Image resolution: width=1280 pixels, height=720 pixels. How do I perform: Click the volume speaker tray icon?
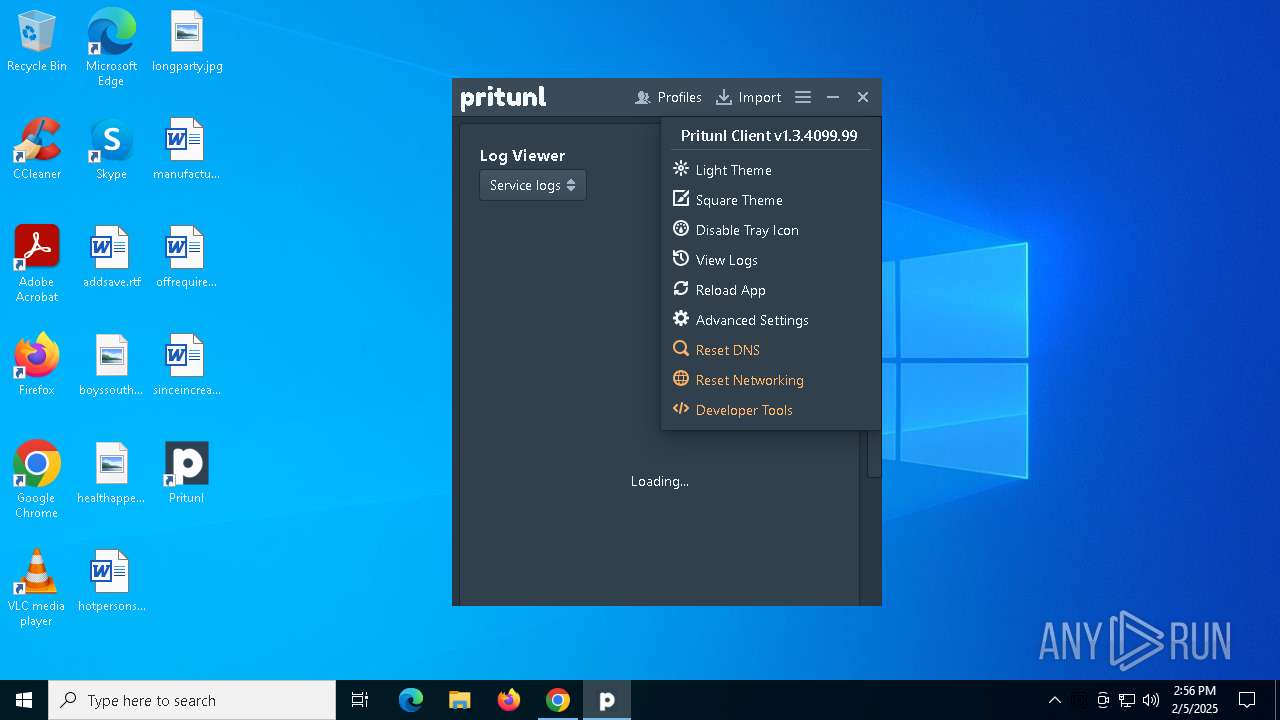1151,700
